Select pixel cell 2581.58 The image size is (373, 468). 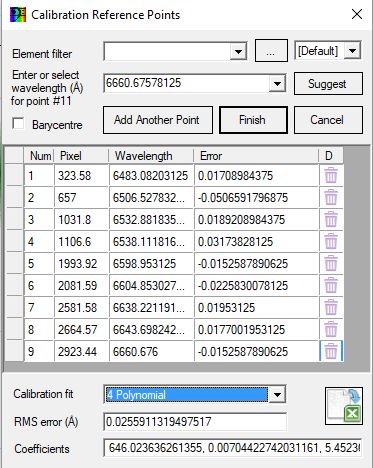pos(82,308)
